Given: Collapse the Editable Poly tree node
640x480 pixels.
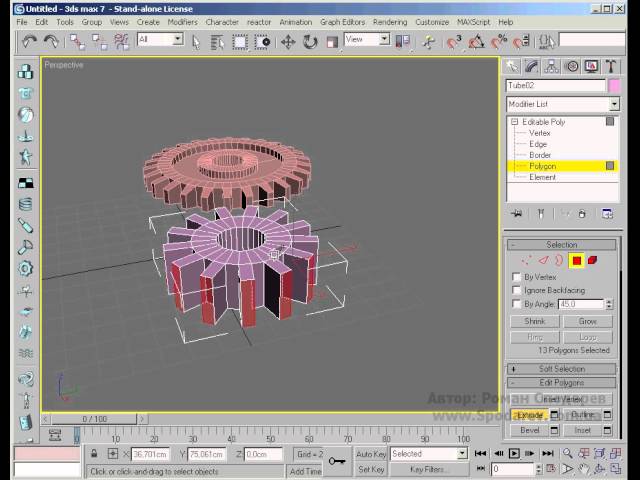Looking at the screenshot, I should tap(515, 122).
